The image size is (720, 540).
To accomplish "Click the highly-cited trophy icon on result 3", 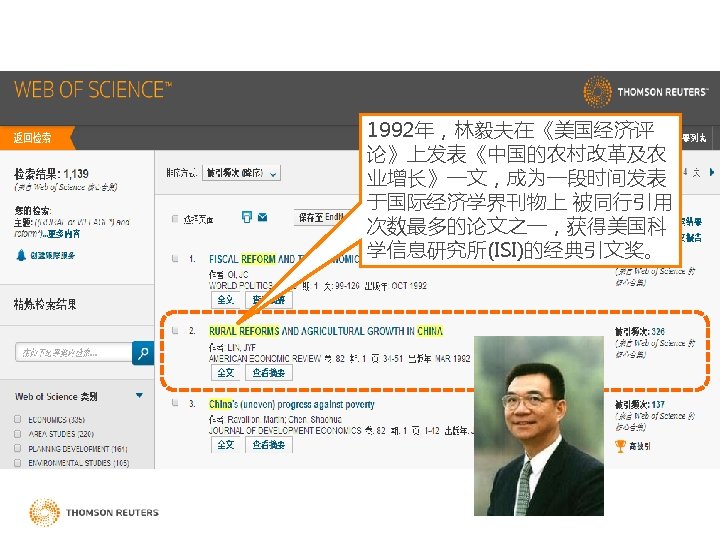I will click(x=620, y=445).
